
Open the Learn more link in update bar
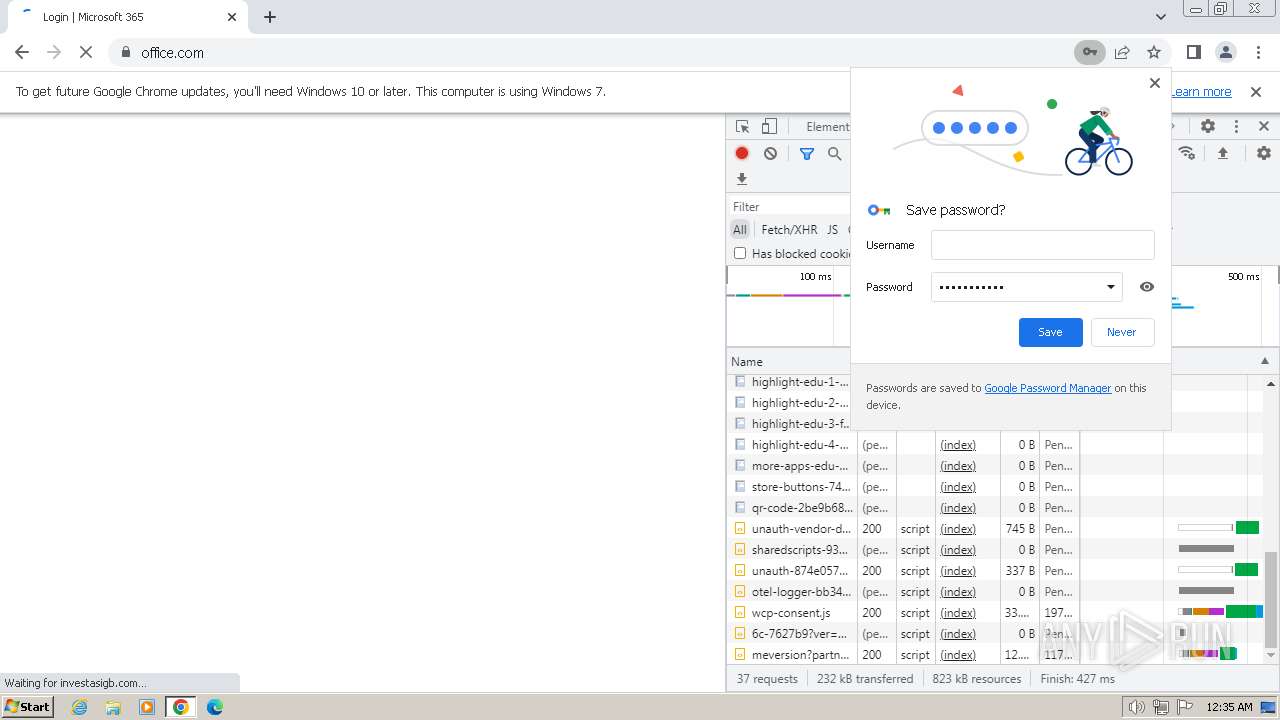click(1201, 91)
